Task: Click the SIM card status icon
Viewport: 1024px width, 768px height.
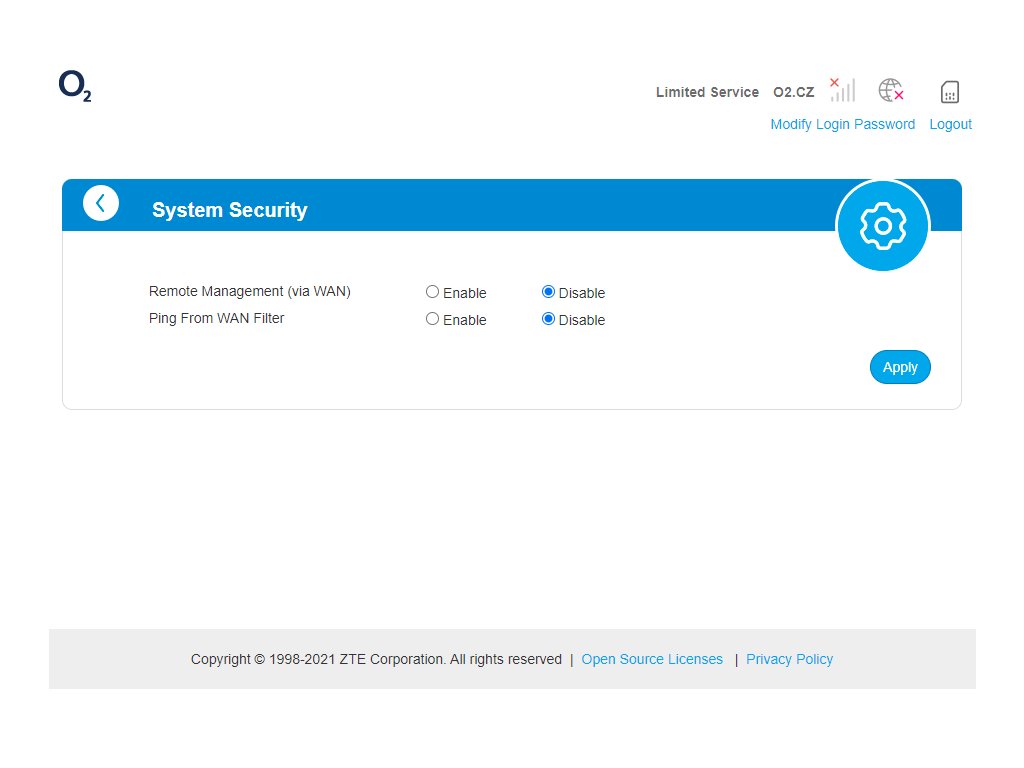Action: point(950,92)
